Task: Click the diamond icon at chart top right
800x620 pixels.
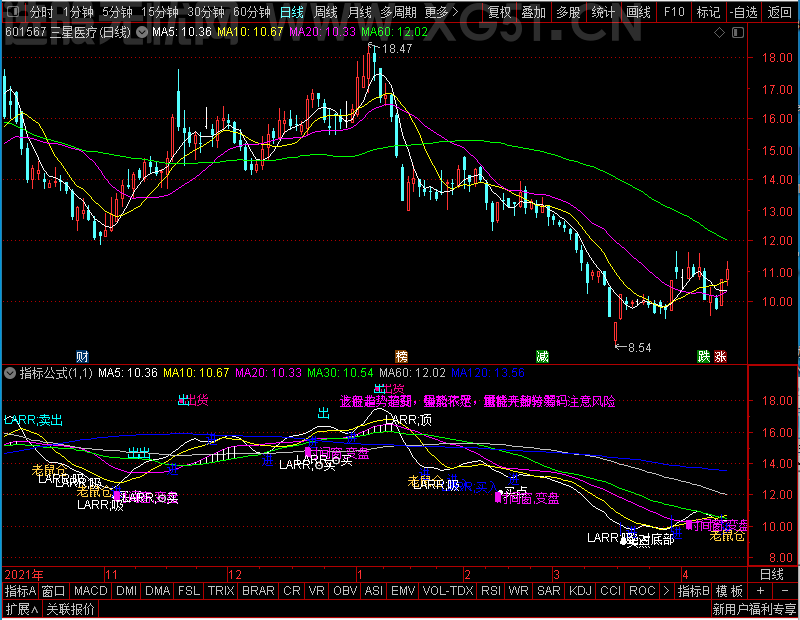Action: coord(719,33)
